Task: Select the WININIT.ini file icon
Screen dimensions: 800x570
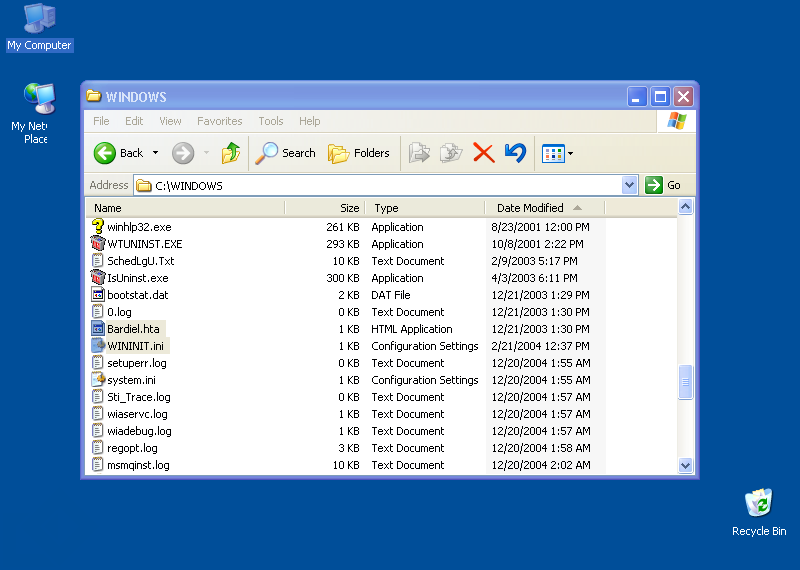Action: click(97, 345)
